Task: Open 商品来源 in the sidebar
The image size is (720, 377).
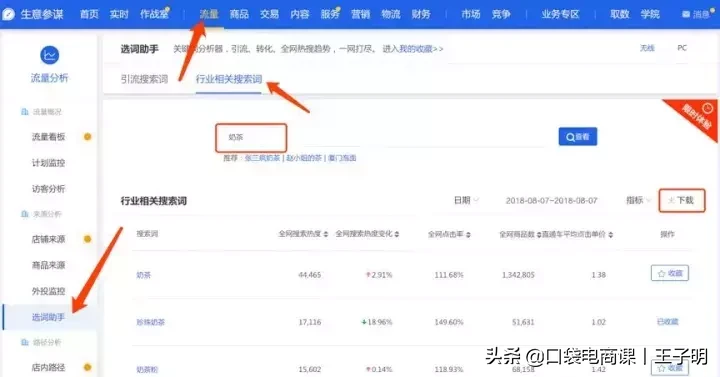Action: click(x=49, y=265)
